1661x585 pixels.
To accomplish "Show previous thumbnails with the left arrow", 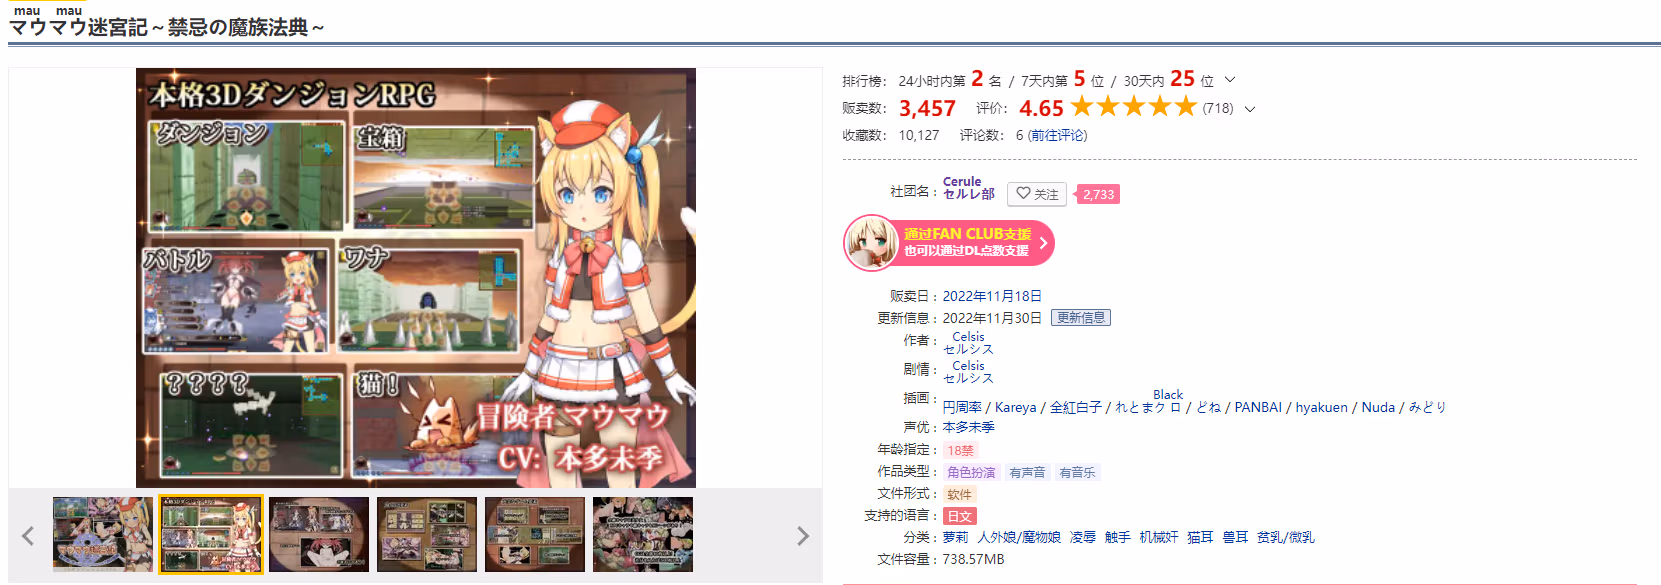I will point(28,536).
